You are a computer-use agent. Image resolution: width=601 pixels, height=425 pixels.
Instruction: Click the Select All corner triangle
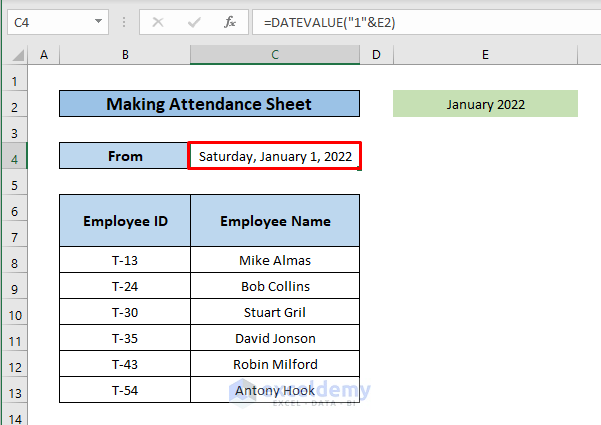[x=16, y=56]
